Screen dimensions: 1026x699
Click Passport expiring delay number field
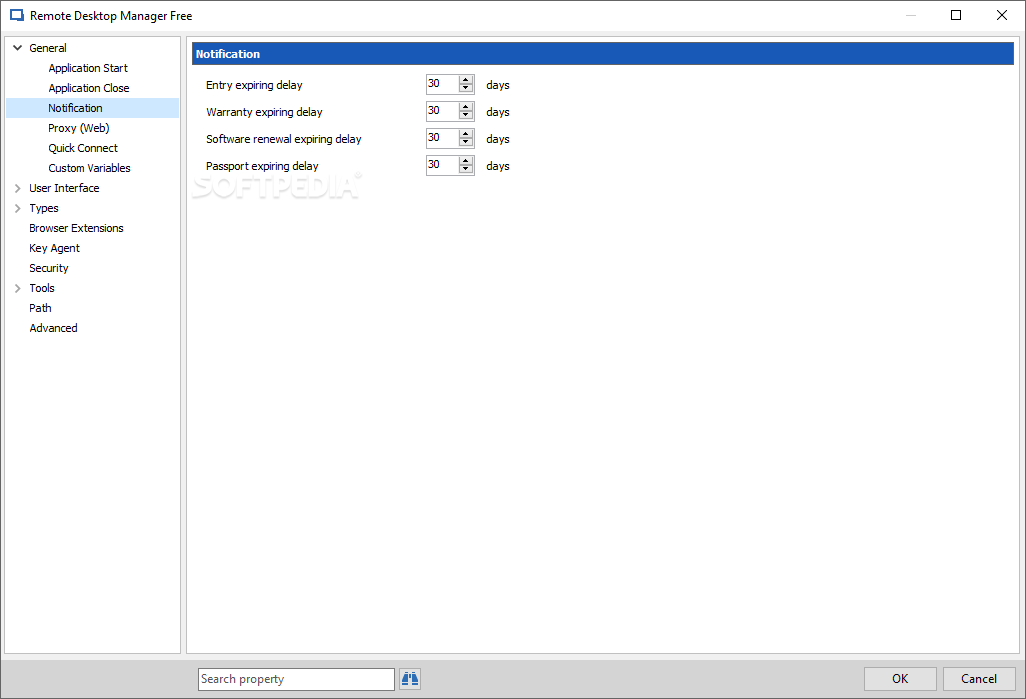tap(442, 164)
